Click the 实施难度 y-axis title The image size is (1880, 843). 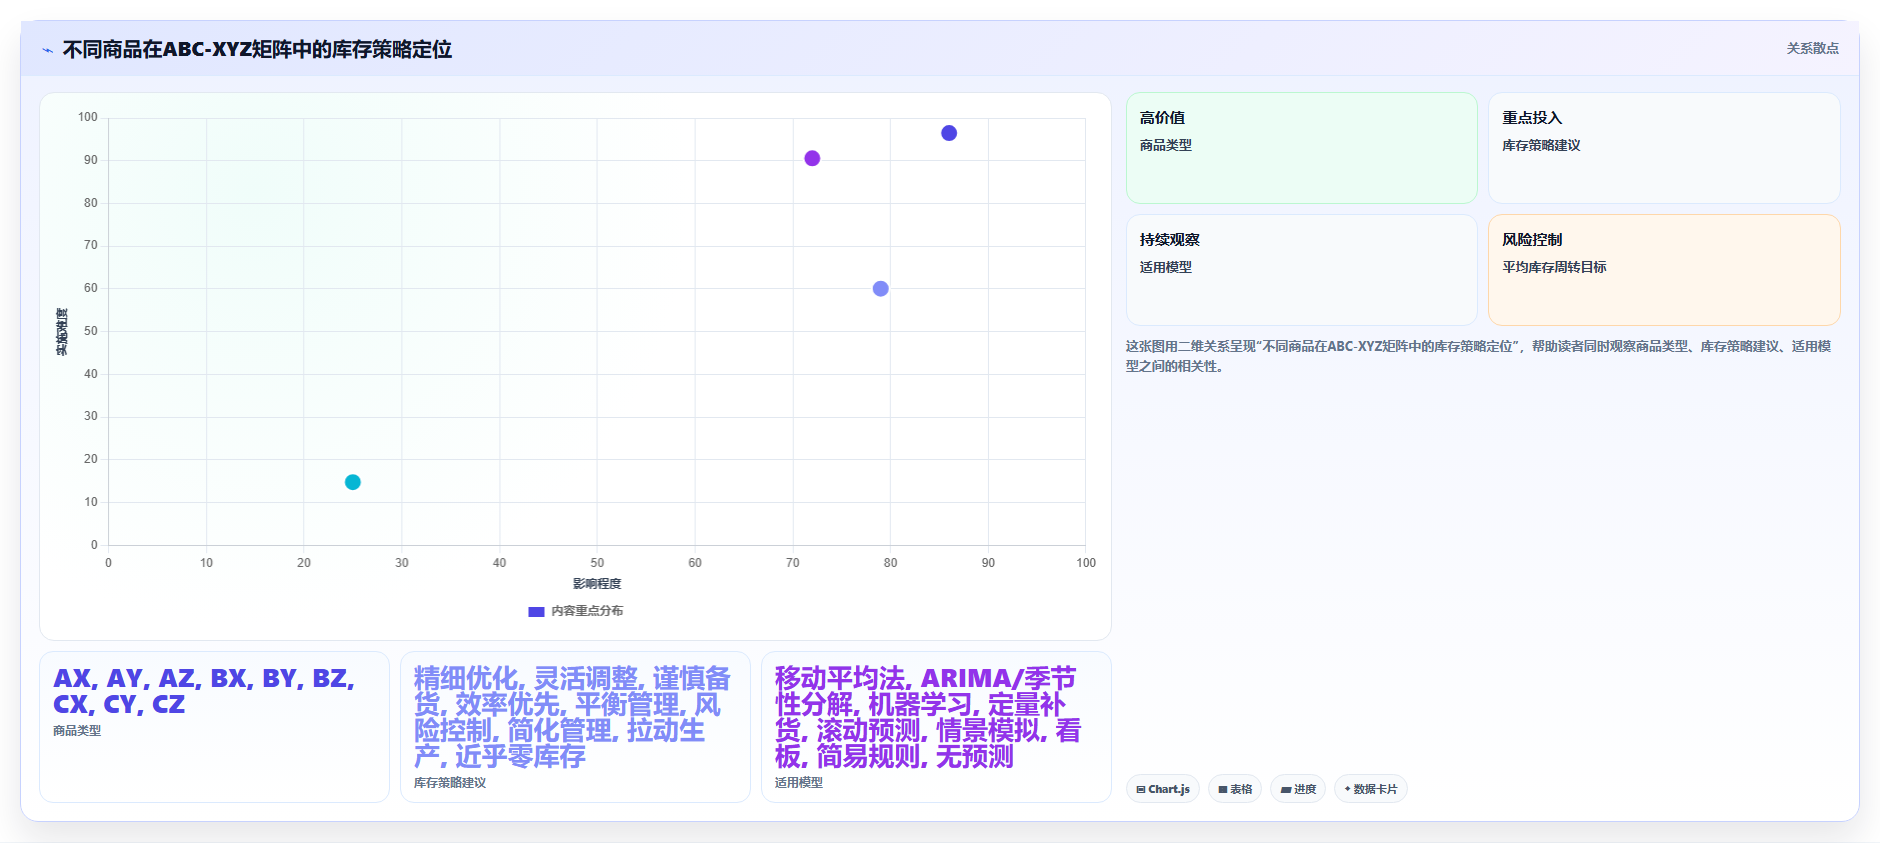pyautogui.click(x=62, y=332)
